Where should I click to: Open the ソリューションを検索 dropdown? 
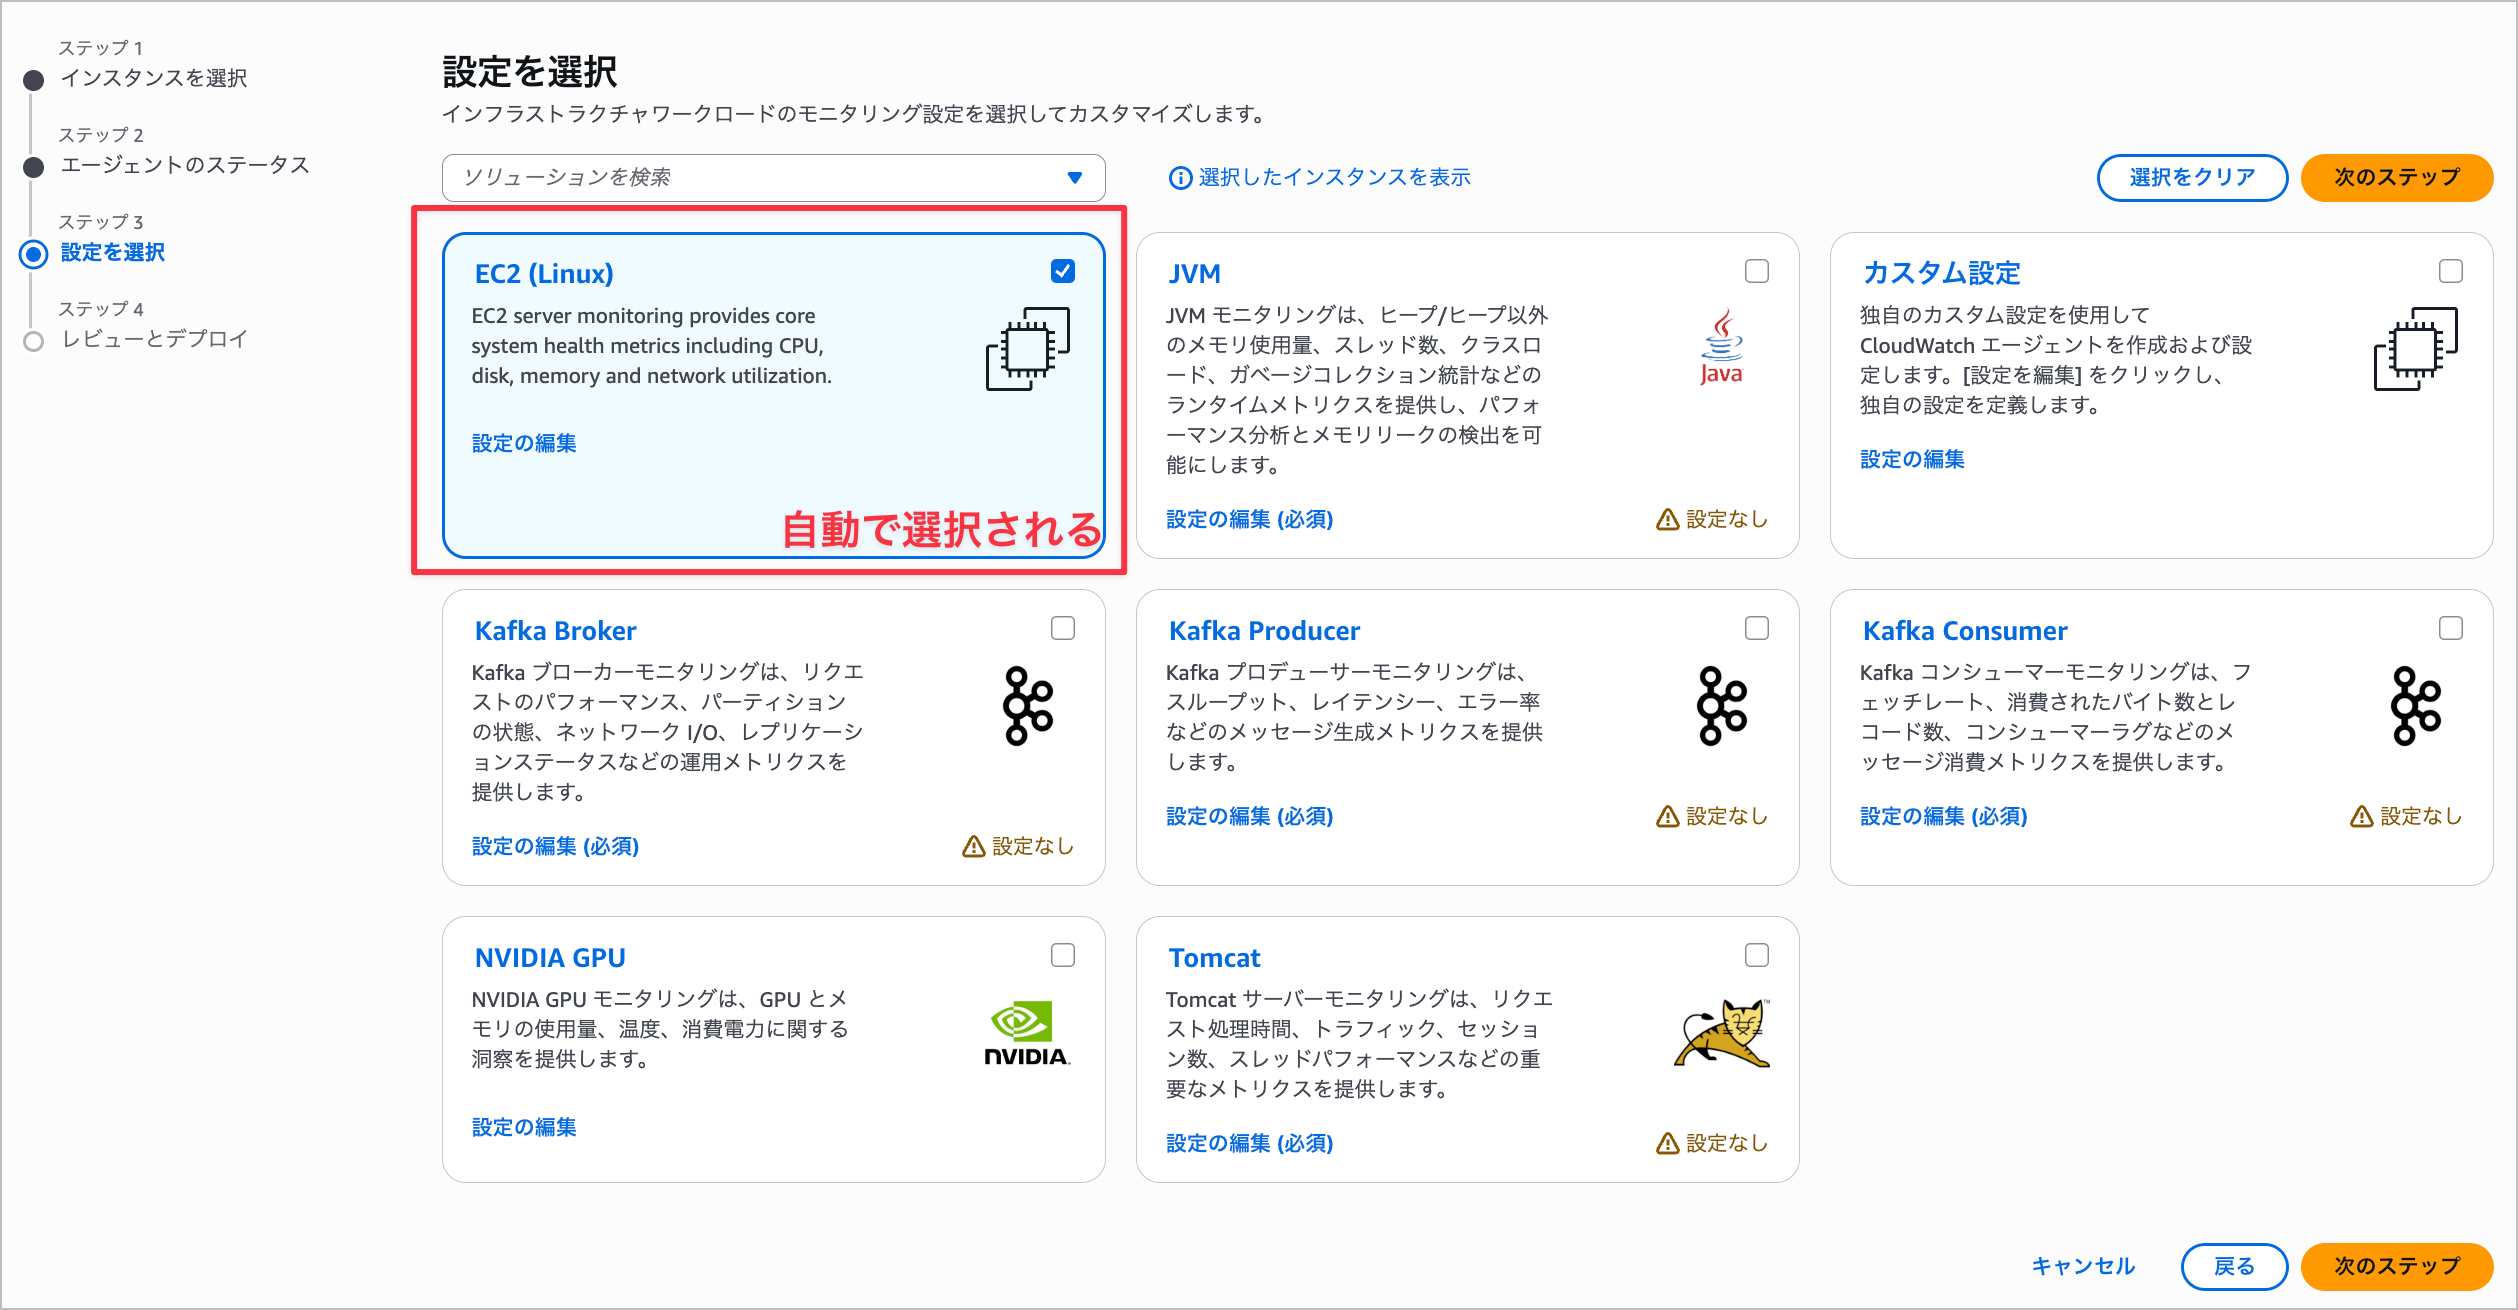[x=1075, y=177]
